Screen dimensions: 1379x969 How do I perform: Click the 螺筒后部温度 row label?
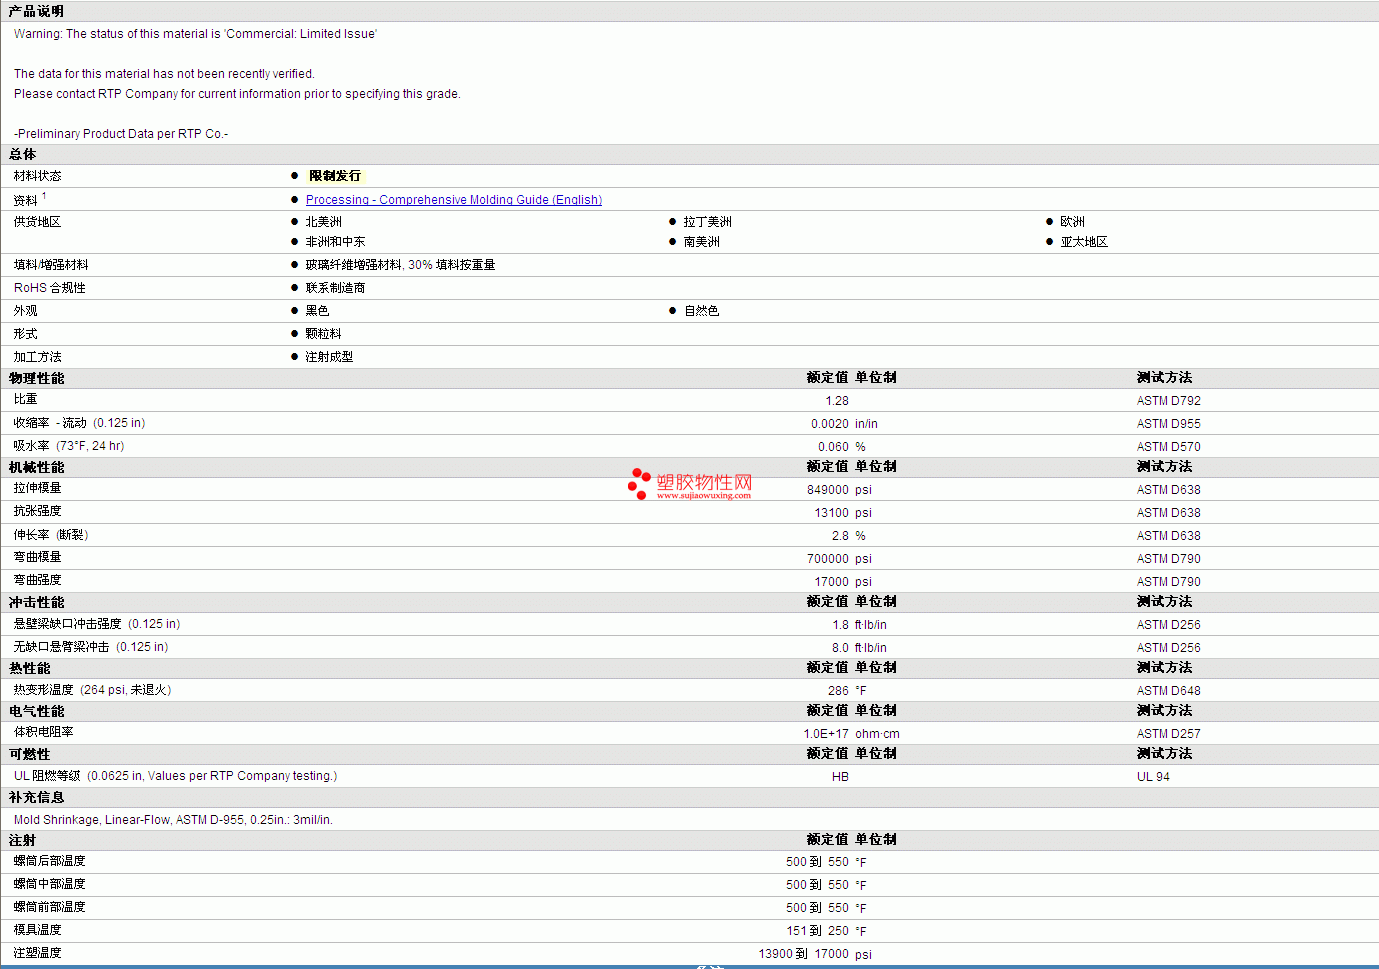point(50,861)
